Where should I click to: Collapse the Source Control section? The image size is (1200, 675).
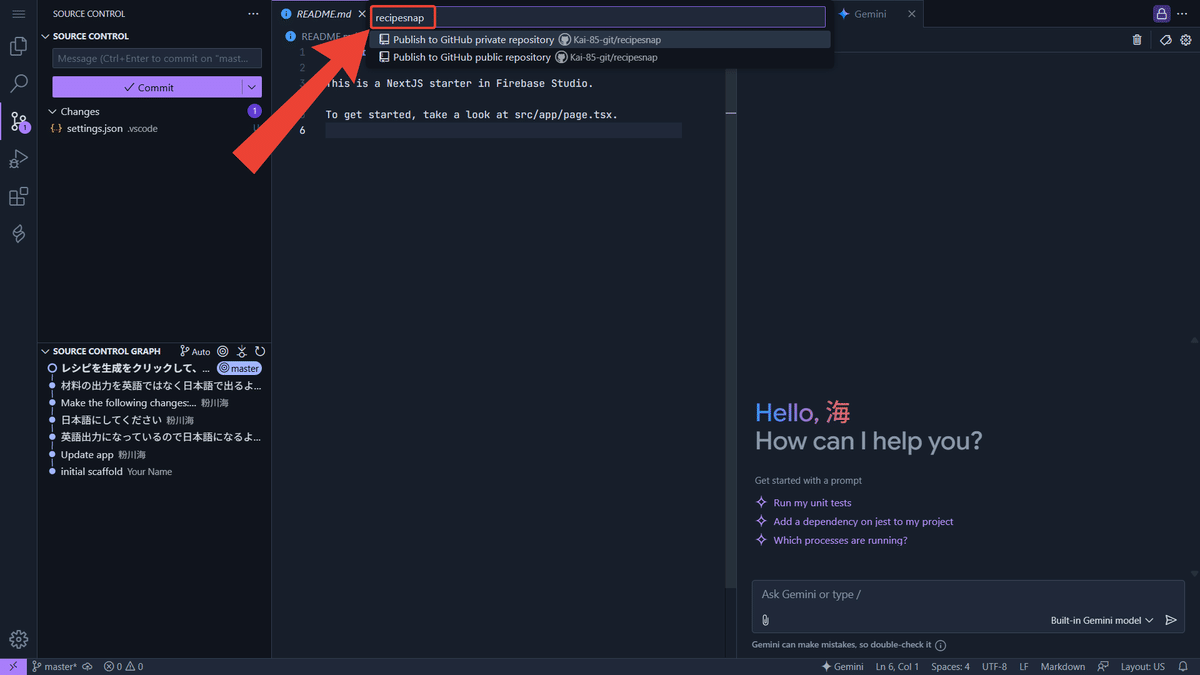pyautogui.click(x=45, y=36)
